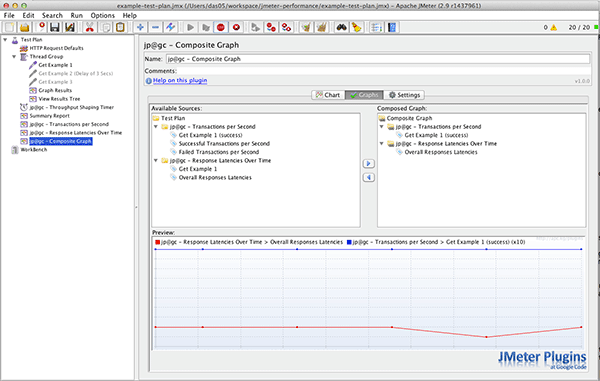Click the Collapse All minus icon
600x381 pixels.
tap(155, 27)
